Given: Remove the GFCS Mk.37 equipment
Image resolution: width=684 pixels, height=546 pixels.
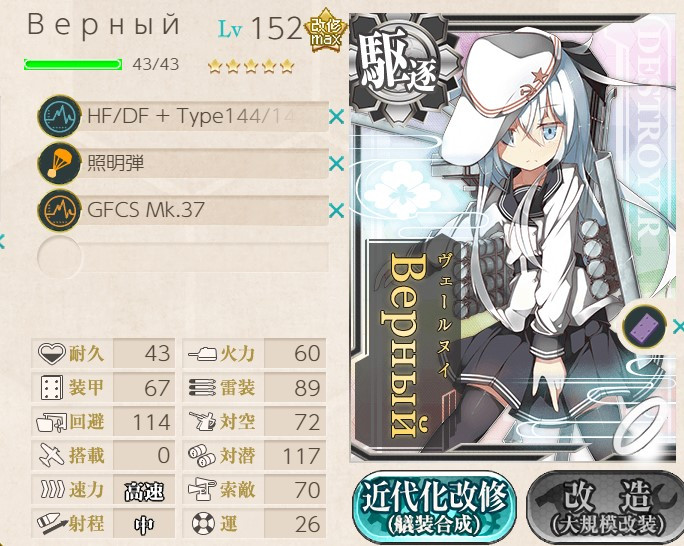Looking at the screenshot, I should click(336, 211).
